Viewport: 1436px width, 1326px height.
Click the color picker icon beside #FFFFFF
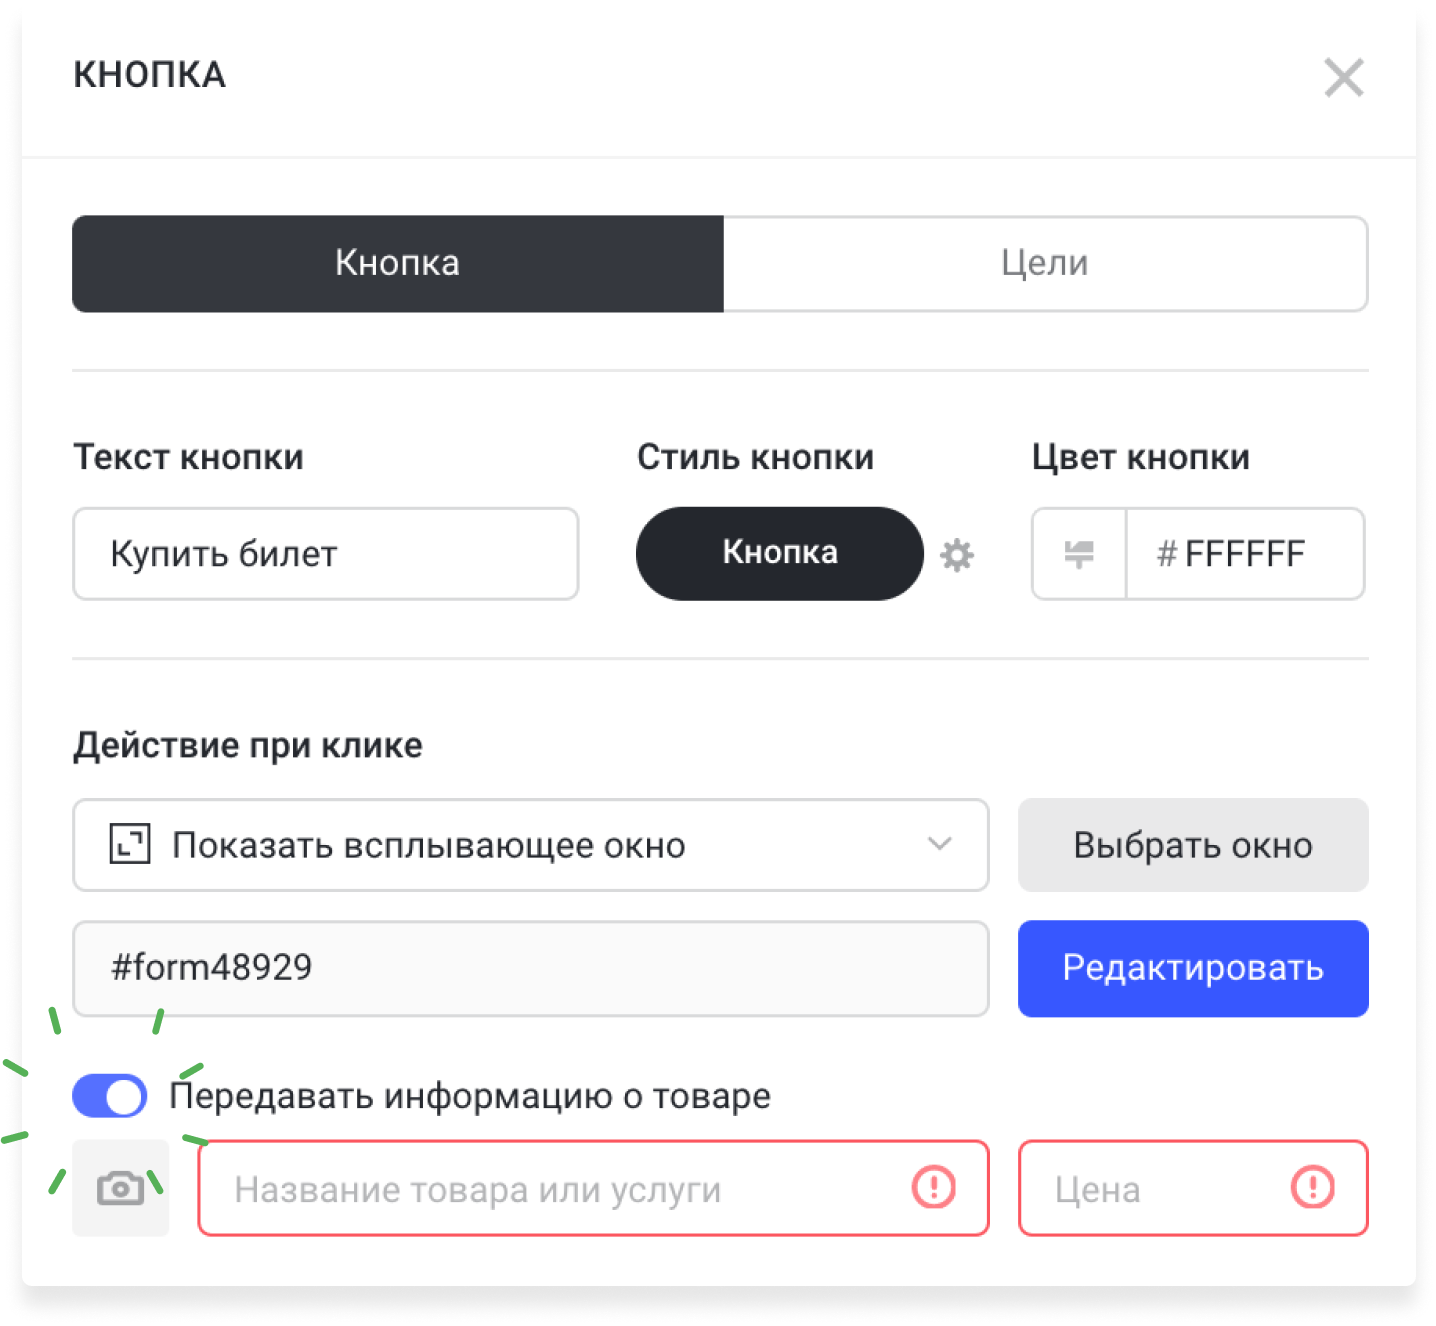1079,554
